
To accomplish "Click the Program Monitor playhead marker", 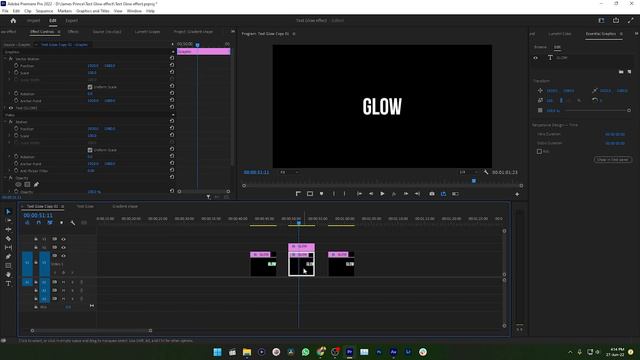I will [474, 180].
